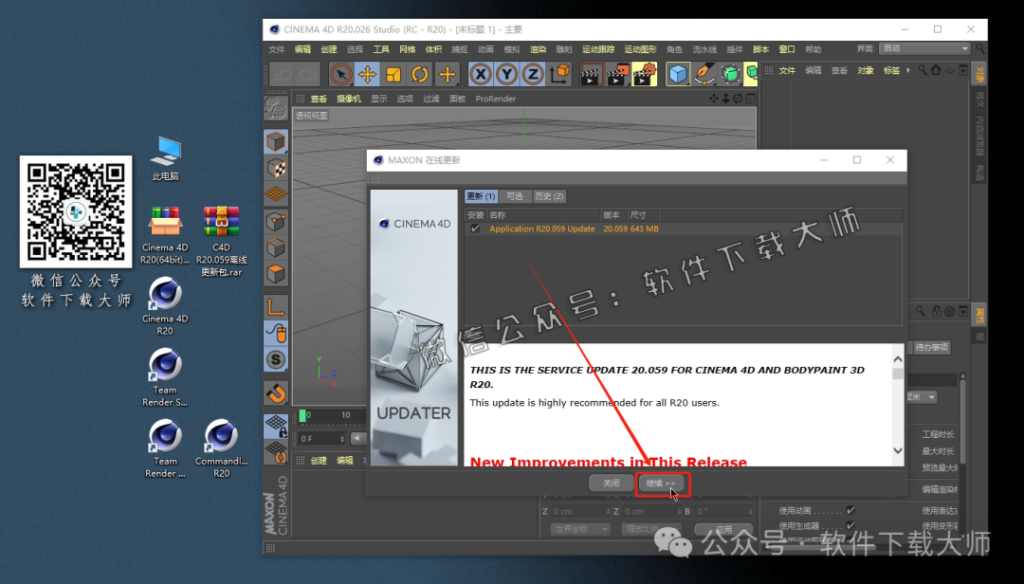Click the 继续 >> button
This screenshot has height=584, width=1024.
662,484
